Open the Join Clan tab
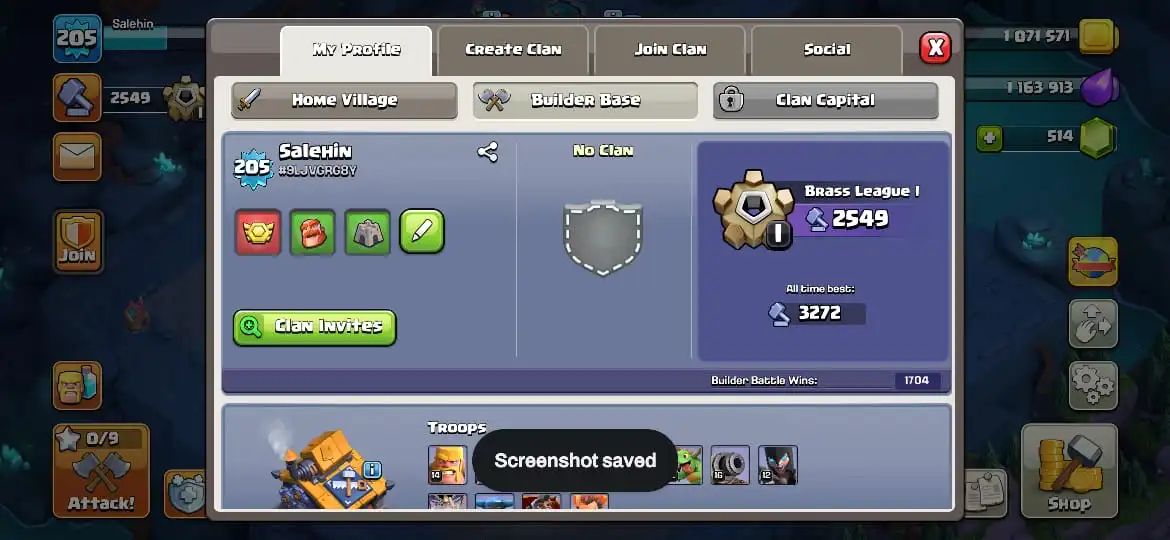1170x540 pixels. point(670,50)
